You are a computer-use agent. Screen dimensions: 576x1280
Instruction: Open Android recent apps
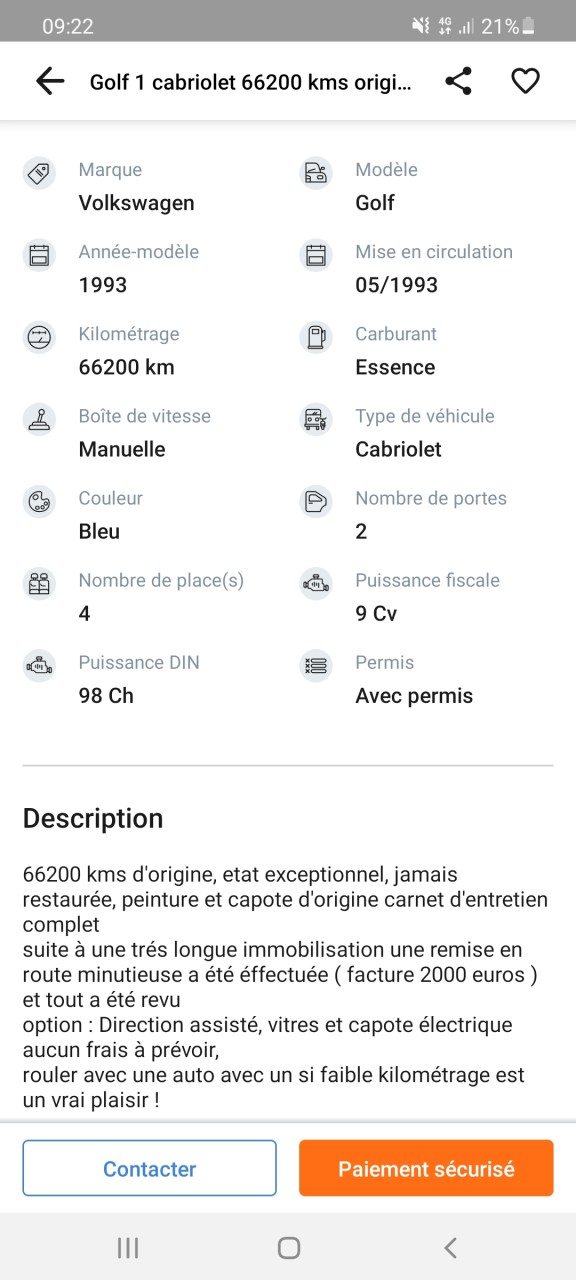coord(127,1247)
